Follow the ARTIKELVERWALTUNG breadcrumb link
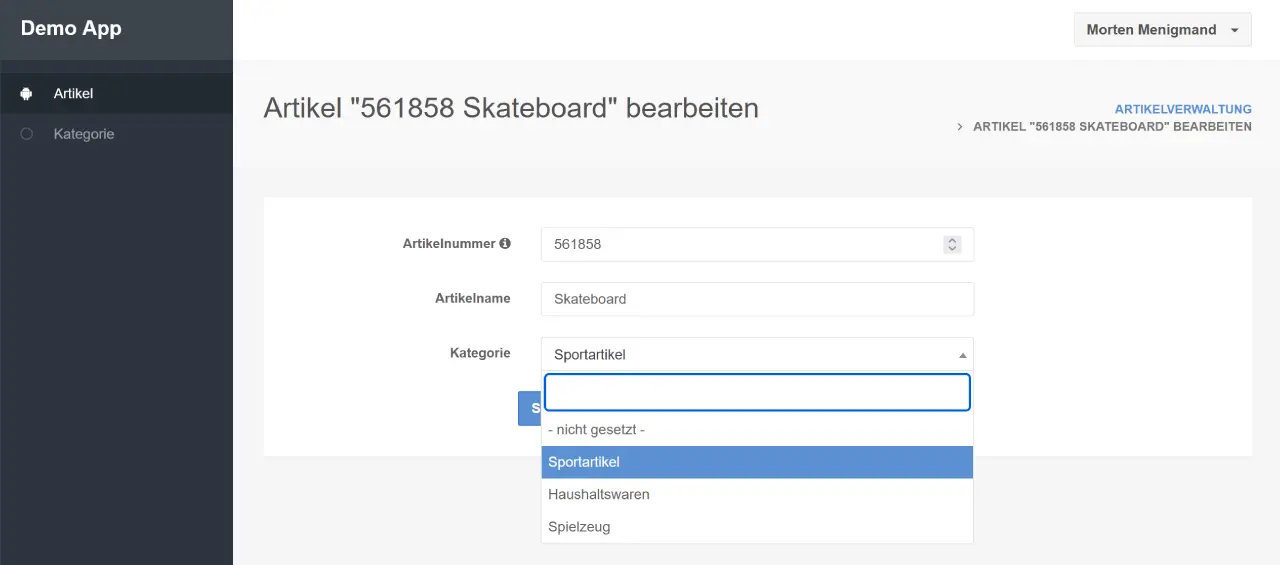1280x565 pixels. pos(1183,109)
